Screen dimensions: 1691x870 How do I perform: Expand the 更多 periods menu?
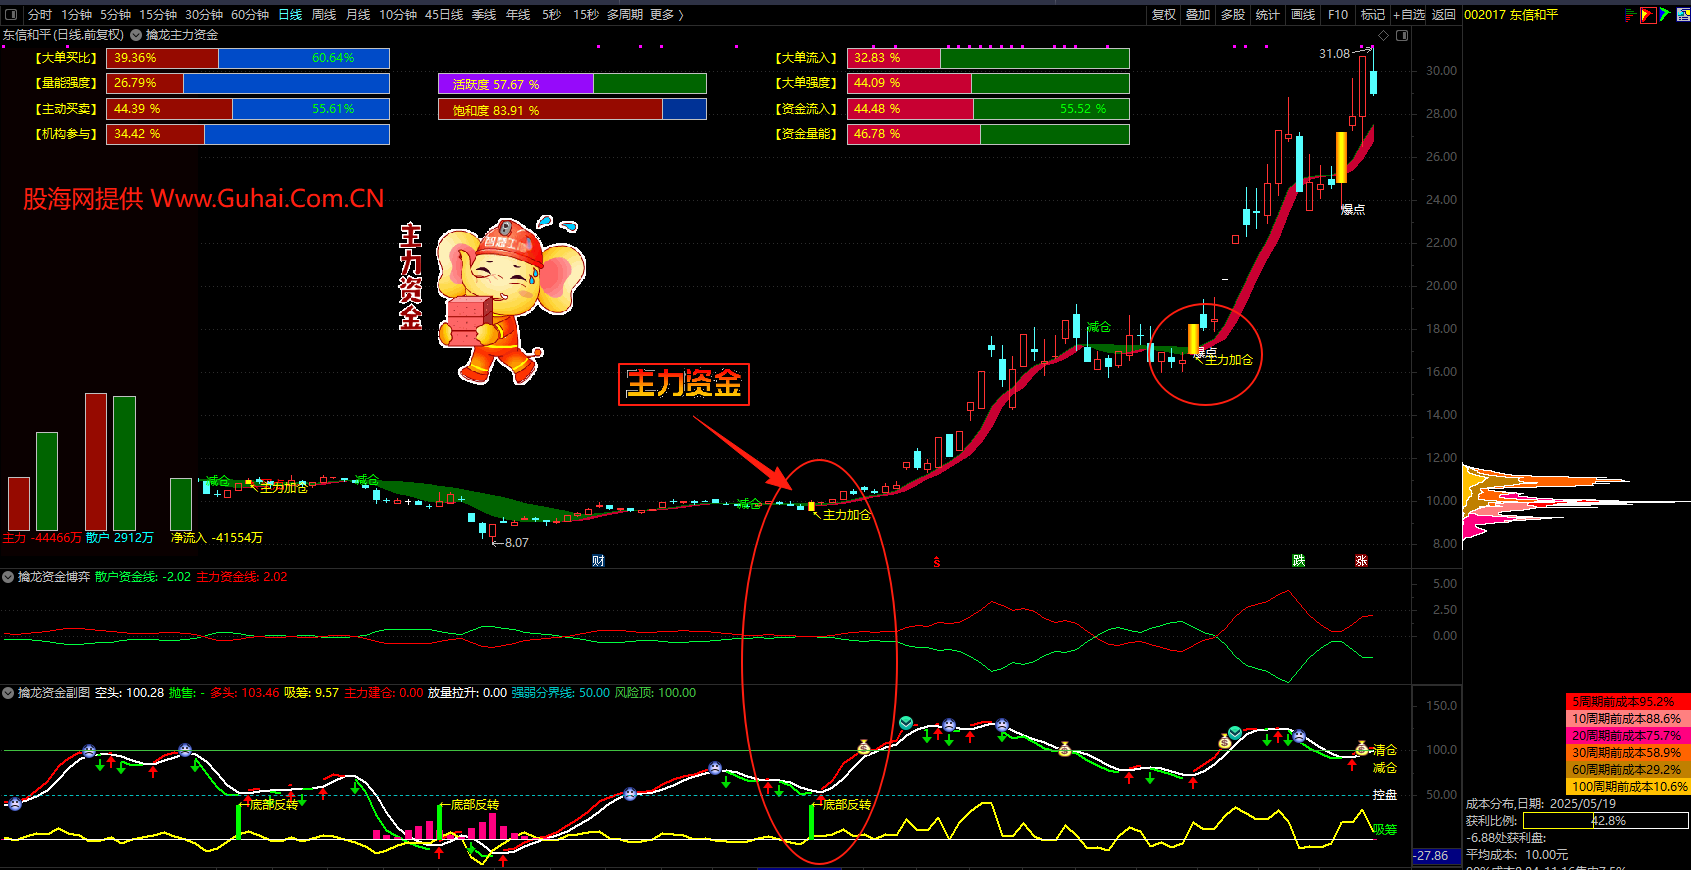tap(667, 14)
